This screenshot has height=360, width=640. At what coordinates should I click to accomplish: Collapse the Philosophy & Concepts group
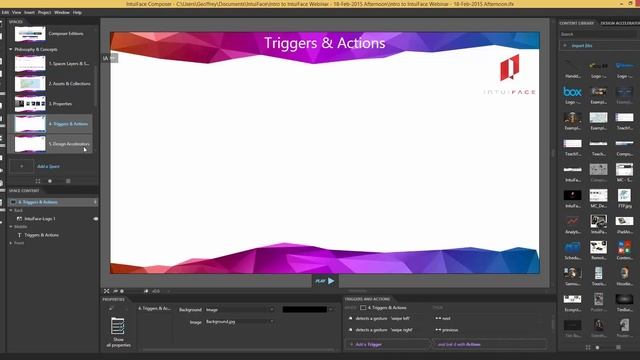11,49
